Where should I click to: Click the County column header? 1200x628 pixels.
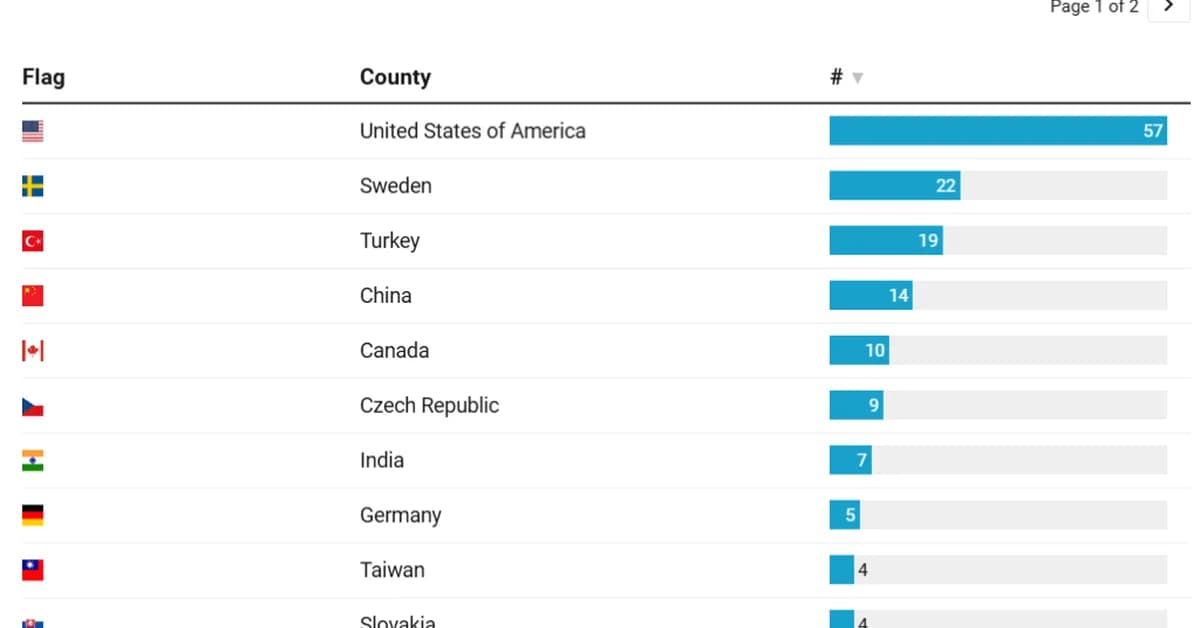(395, 77)
